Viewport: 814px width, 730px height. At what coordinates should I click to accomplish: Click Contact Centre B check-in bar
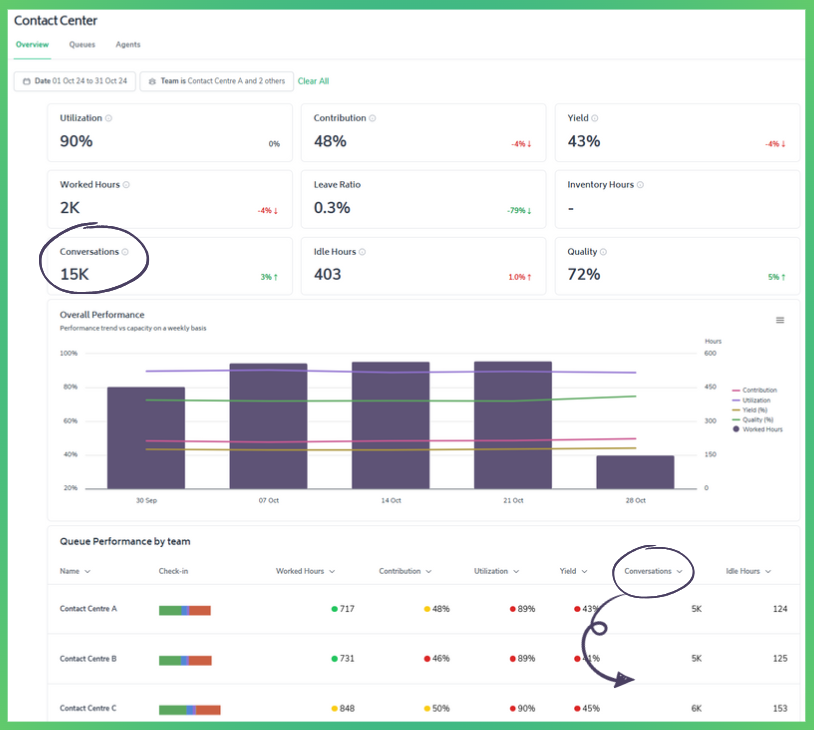(185, 660)
